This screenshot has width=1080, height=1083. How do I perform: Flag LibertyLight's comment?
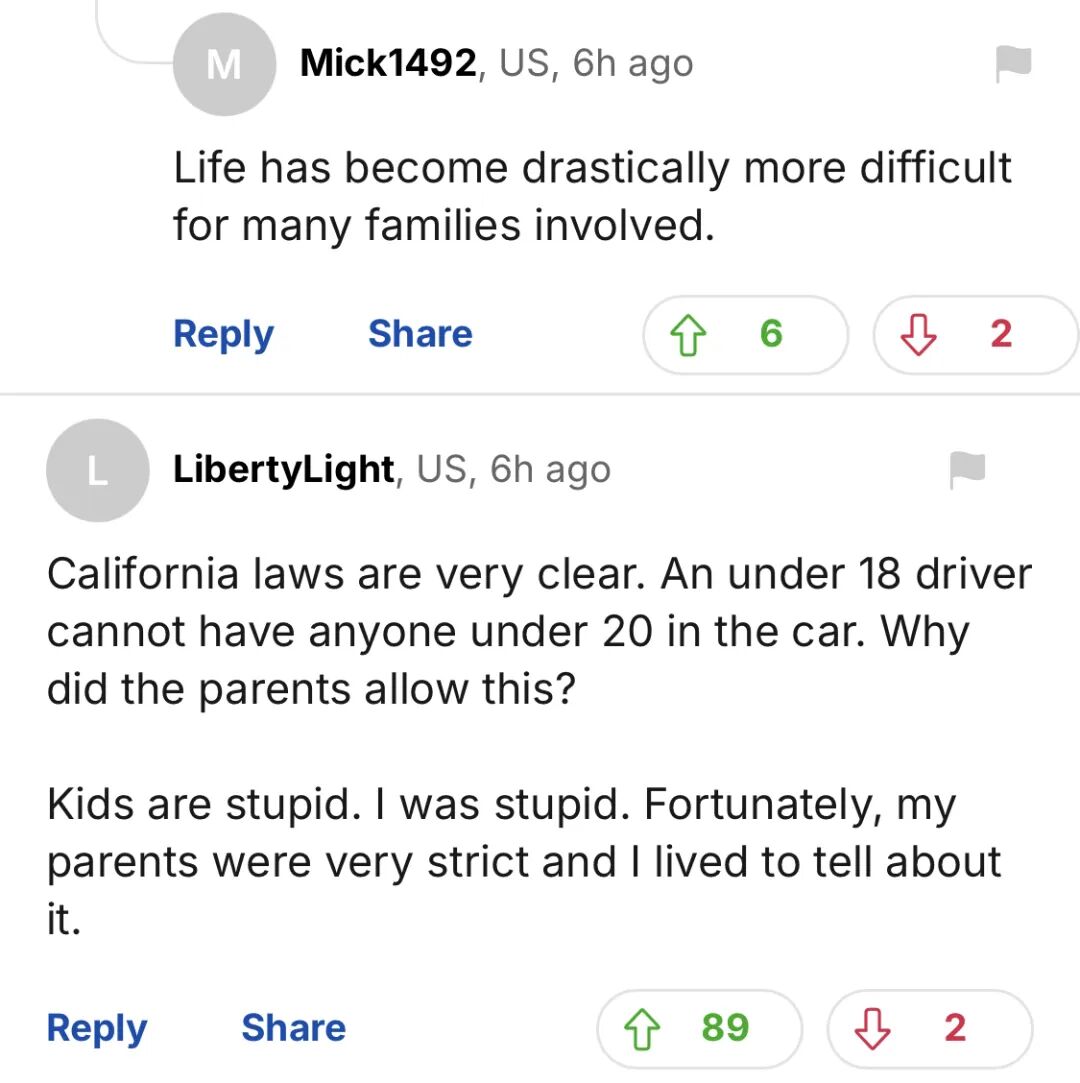[967, 469]
